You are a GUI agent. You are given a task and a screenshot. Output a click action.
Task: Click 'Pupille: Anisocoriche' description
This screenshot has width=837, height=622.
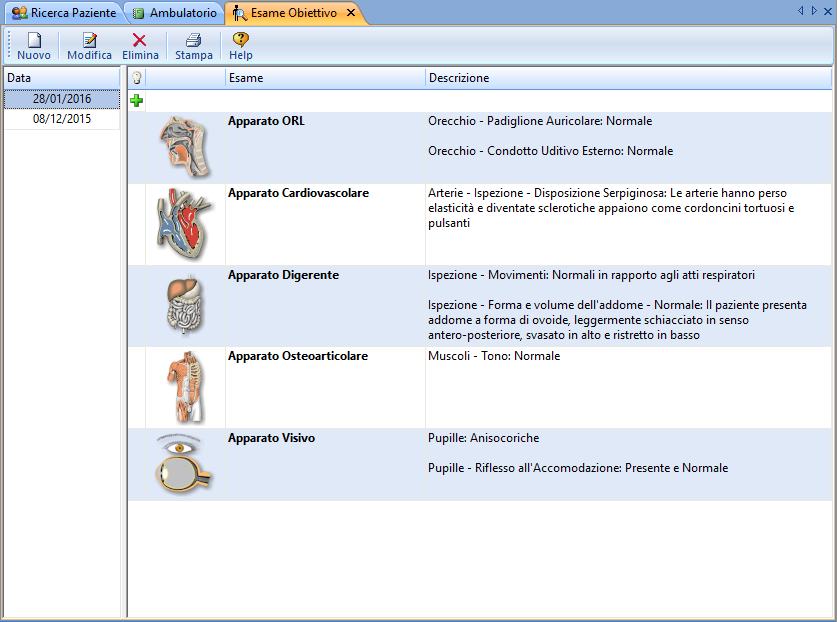click(484, 438)
